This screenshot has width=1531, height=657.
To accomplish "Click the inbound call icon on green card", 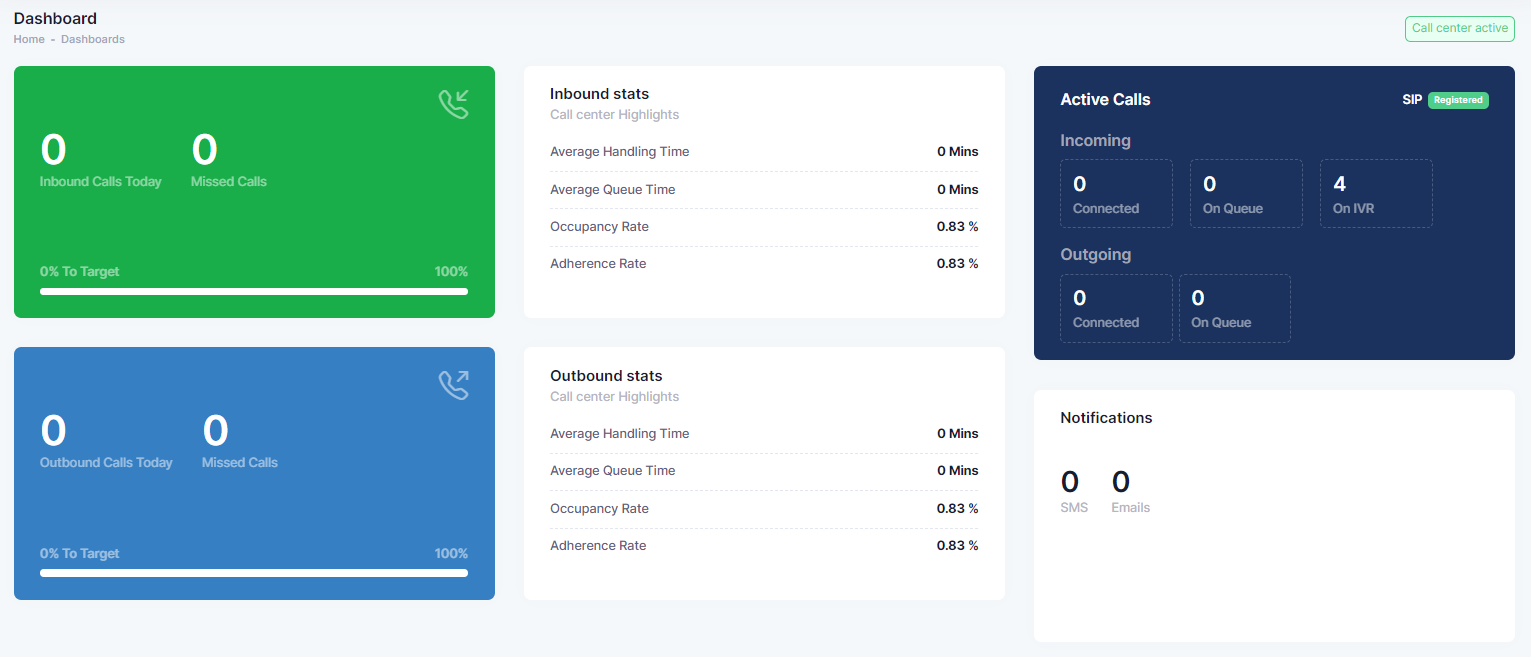I will click(454, 103).
